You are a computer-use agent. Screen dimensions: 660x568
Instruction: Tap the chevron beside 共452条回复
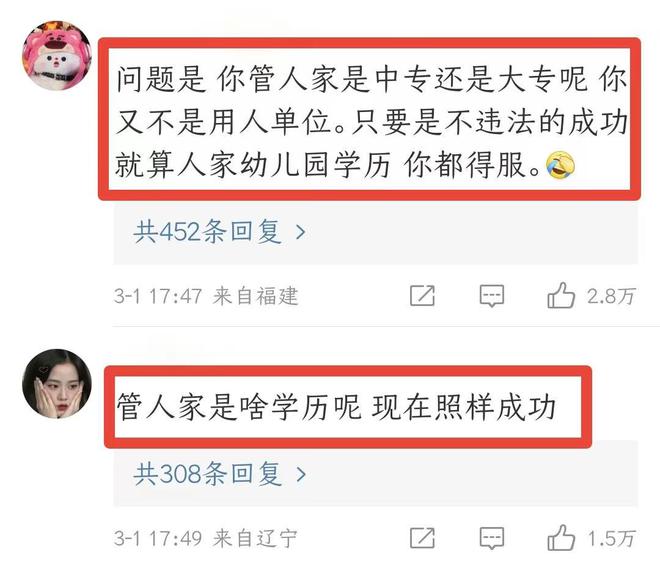click(x=301, y=232)
